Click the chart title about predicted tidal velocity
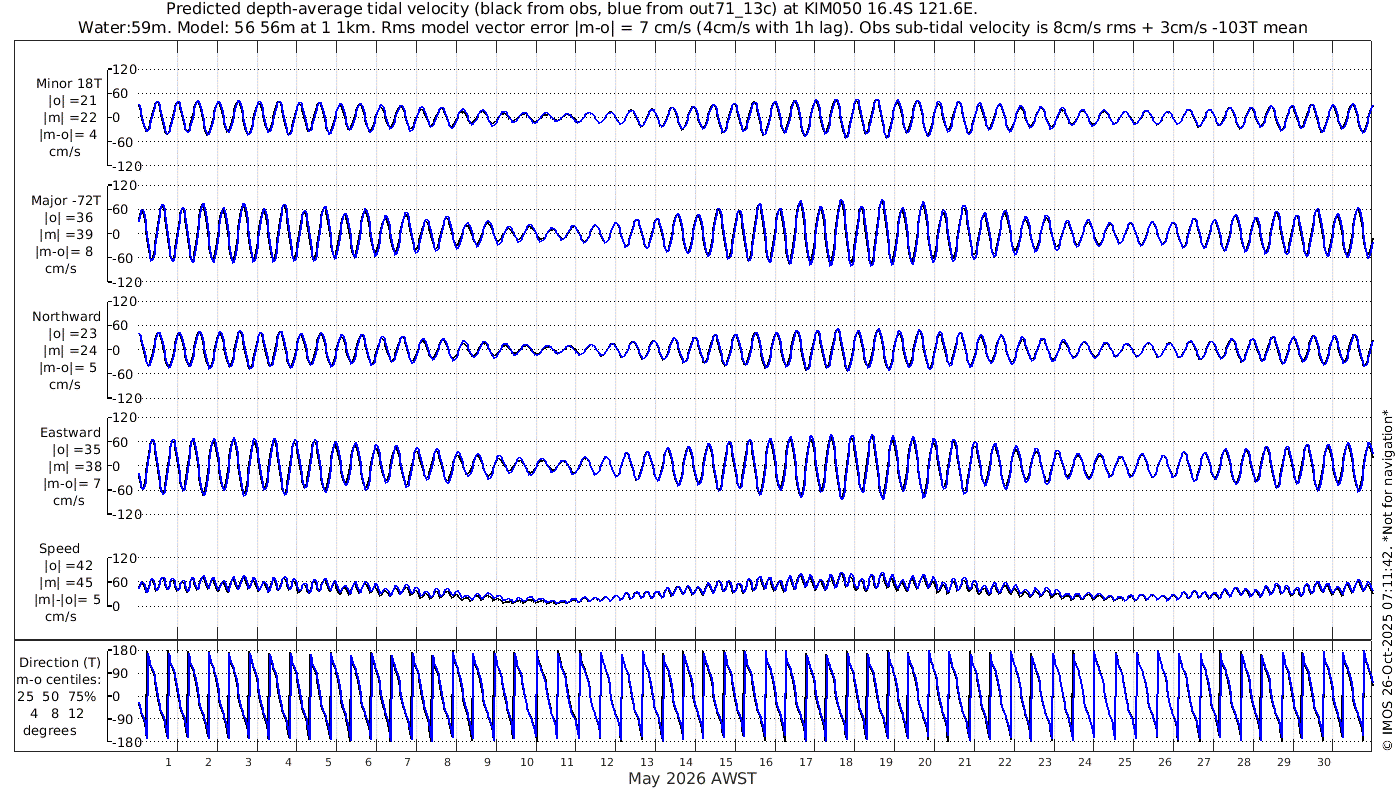The width and height of the screenshot is (1400, 800). (571, 9)
